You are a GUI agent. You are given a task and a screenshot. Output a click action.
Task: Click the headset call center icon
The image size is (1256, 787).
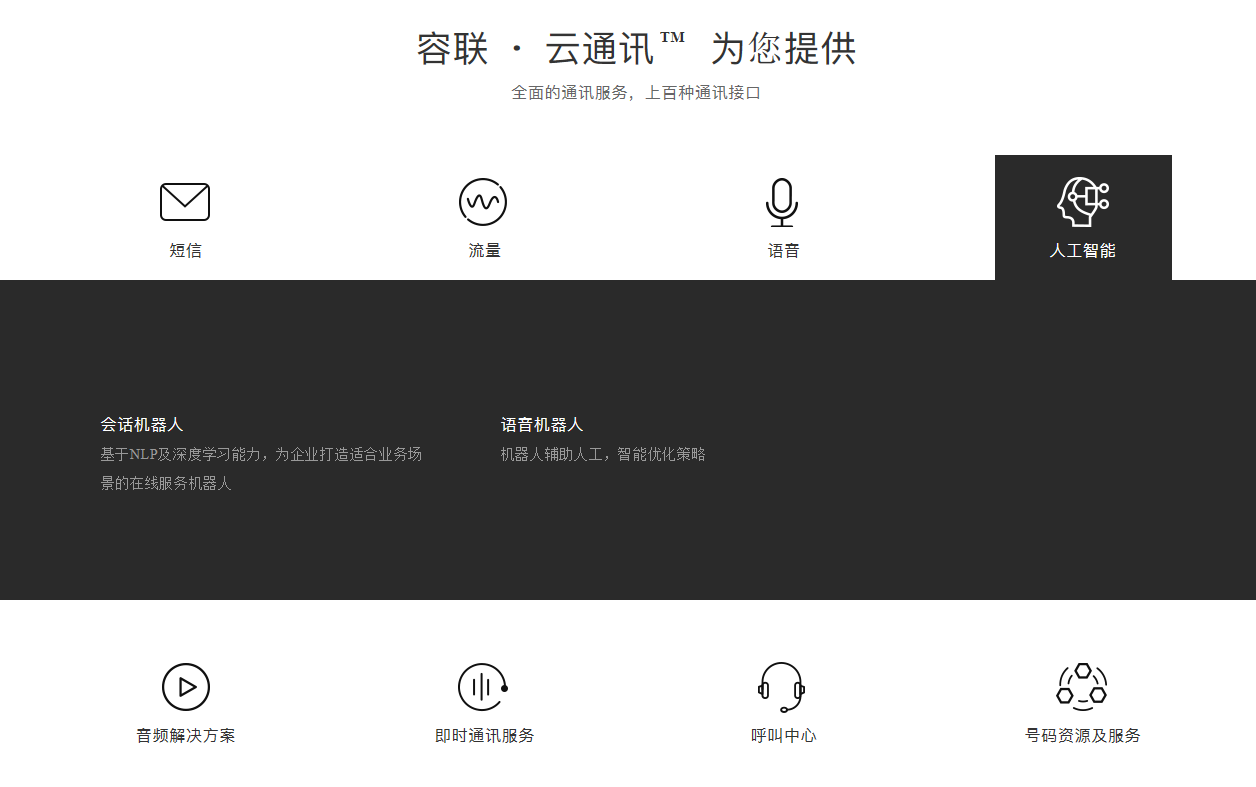(781, 688)
